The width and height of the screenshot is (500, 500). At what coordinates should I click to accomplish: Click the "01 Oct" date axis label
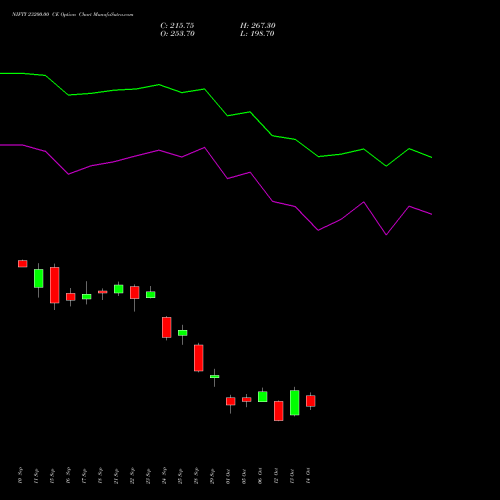point(228,475)
